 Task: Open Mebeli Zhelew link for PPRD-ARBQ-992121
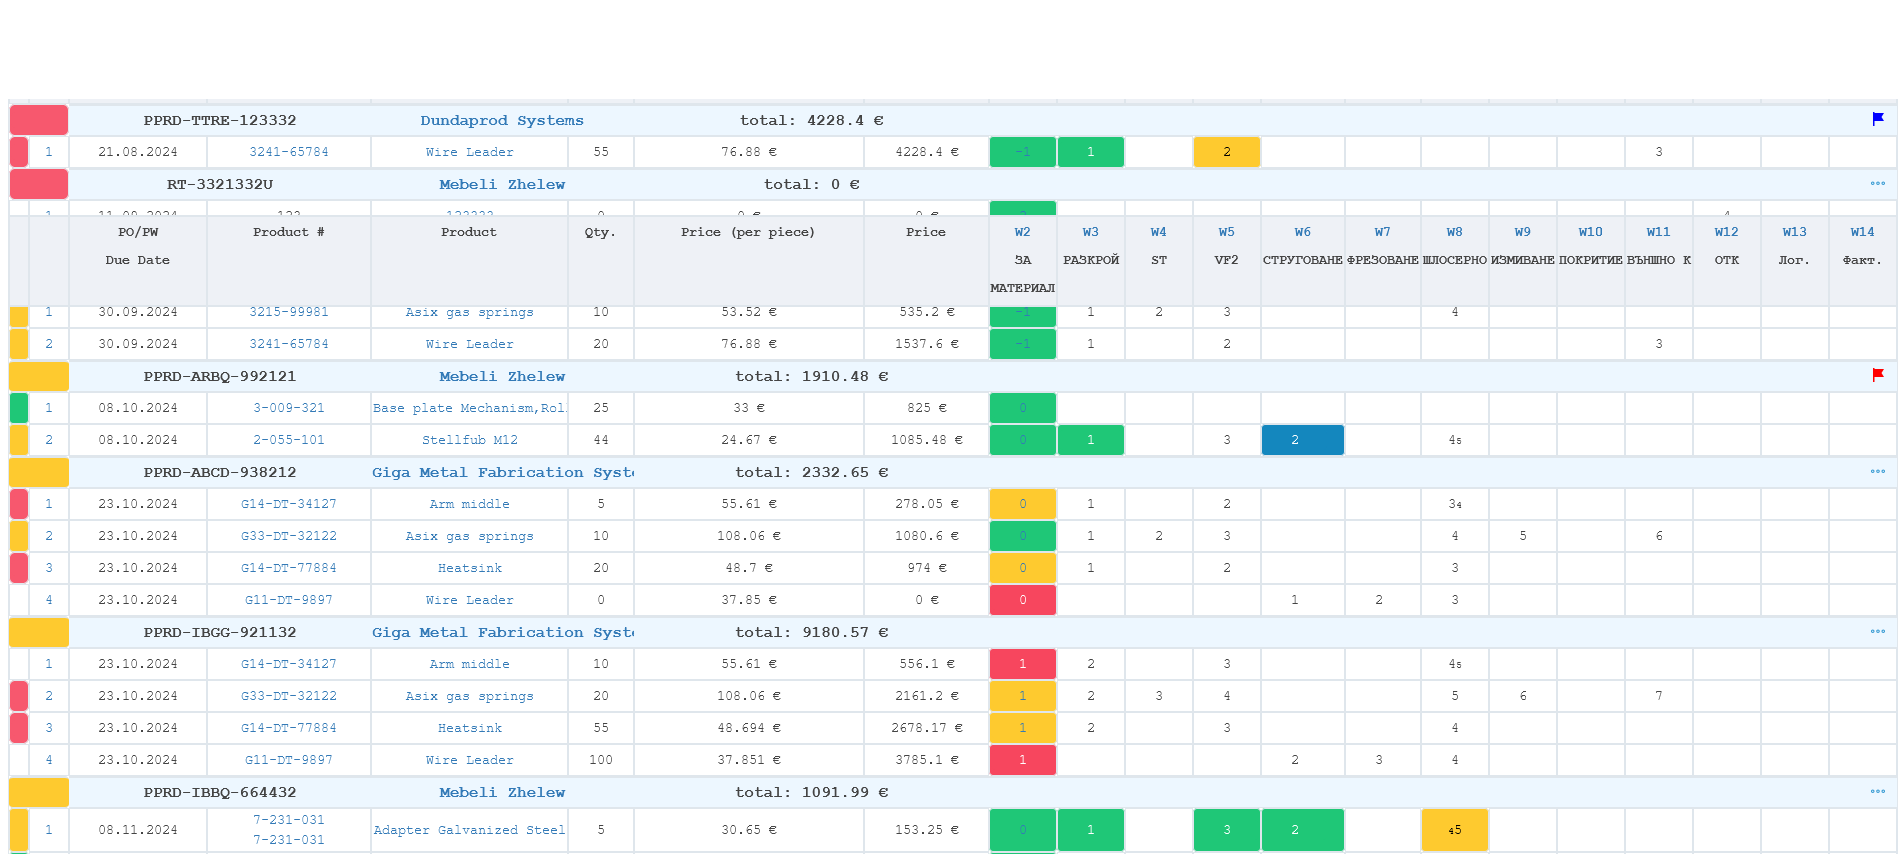pyautogui.click(x=502, y=376)
